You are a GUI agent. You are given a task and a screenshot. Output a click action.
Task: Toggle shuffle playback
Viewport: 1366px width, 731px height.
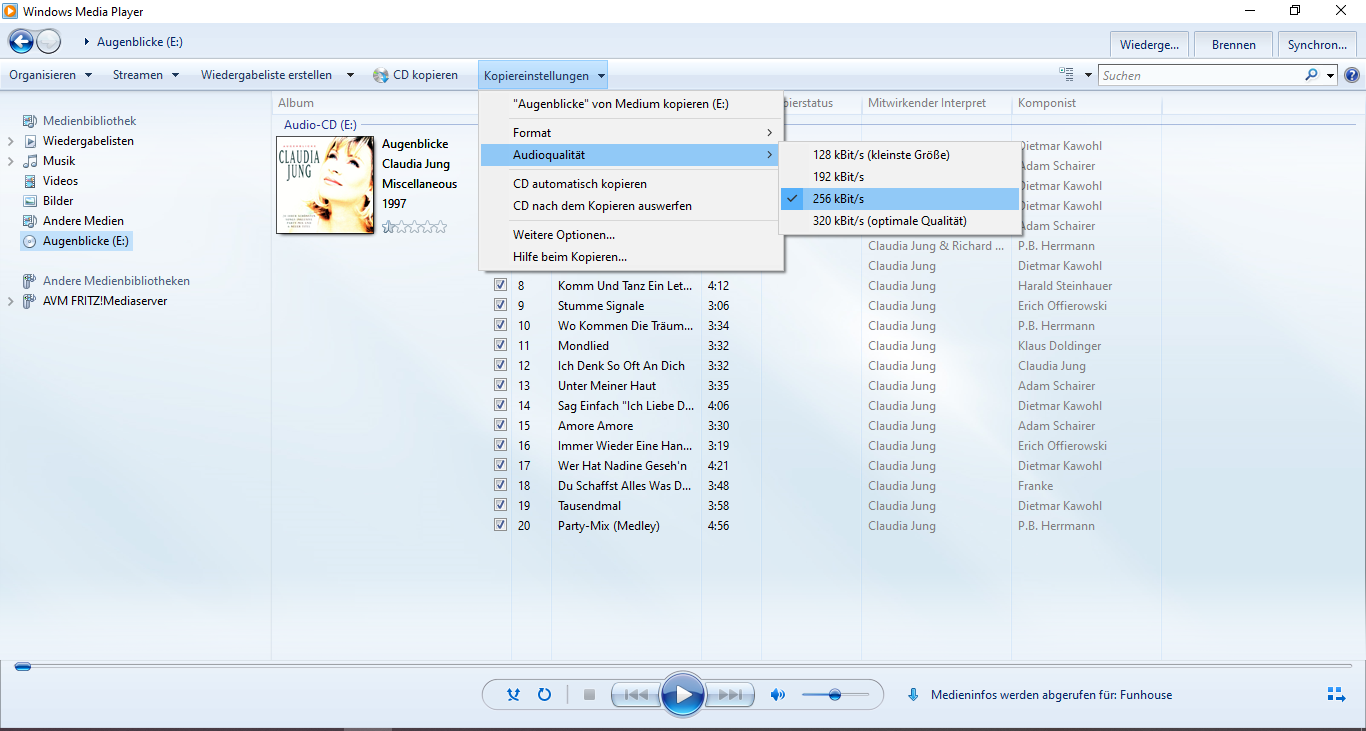tap(513, 694)
